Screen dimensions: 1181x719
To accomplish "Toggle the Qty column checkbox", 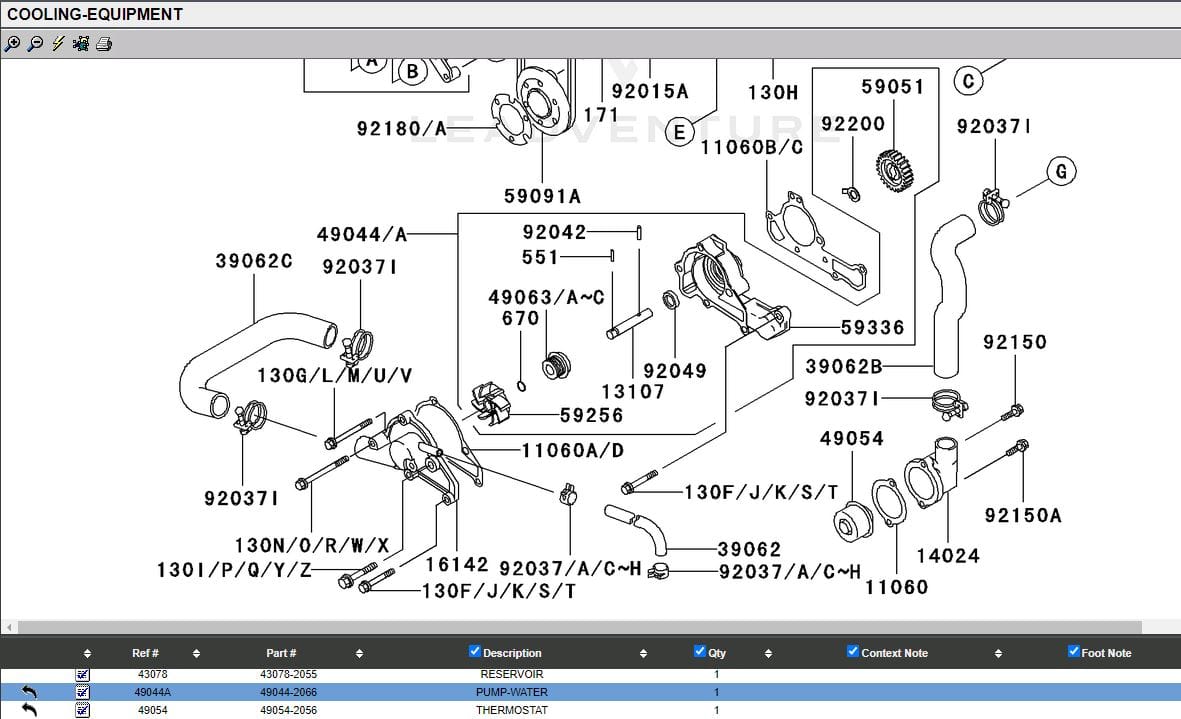I will 700,652.
